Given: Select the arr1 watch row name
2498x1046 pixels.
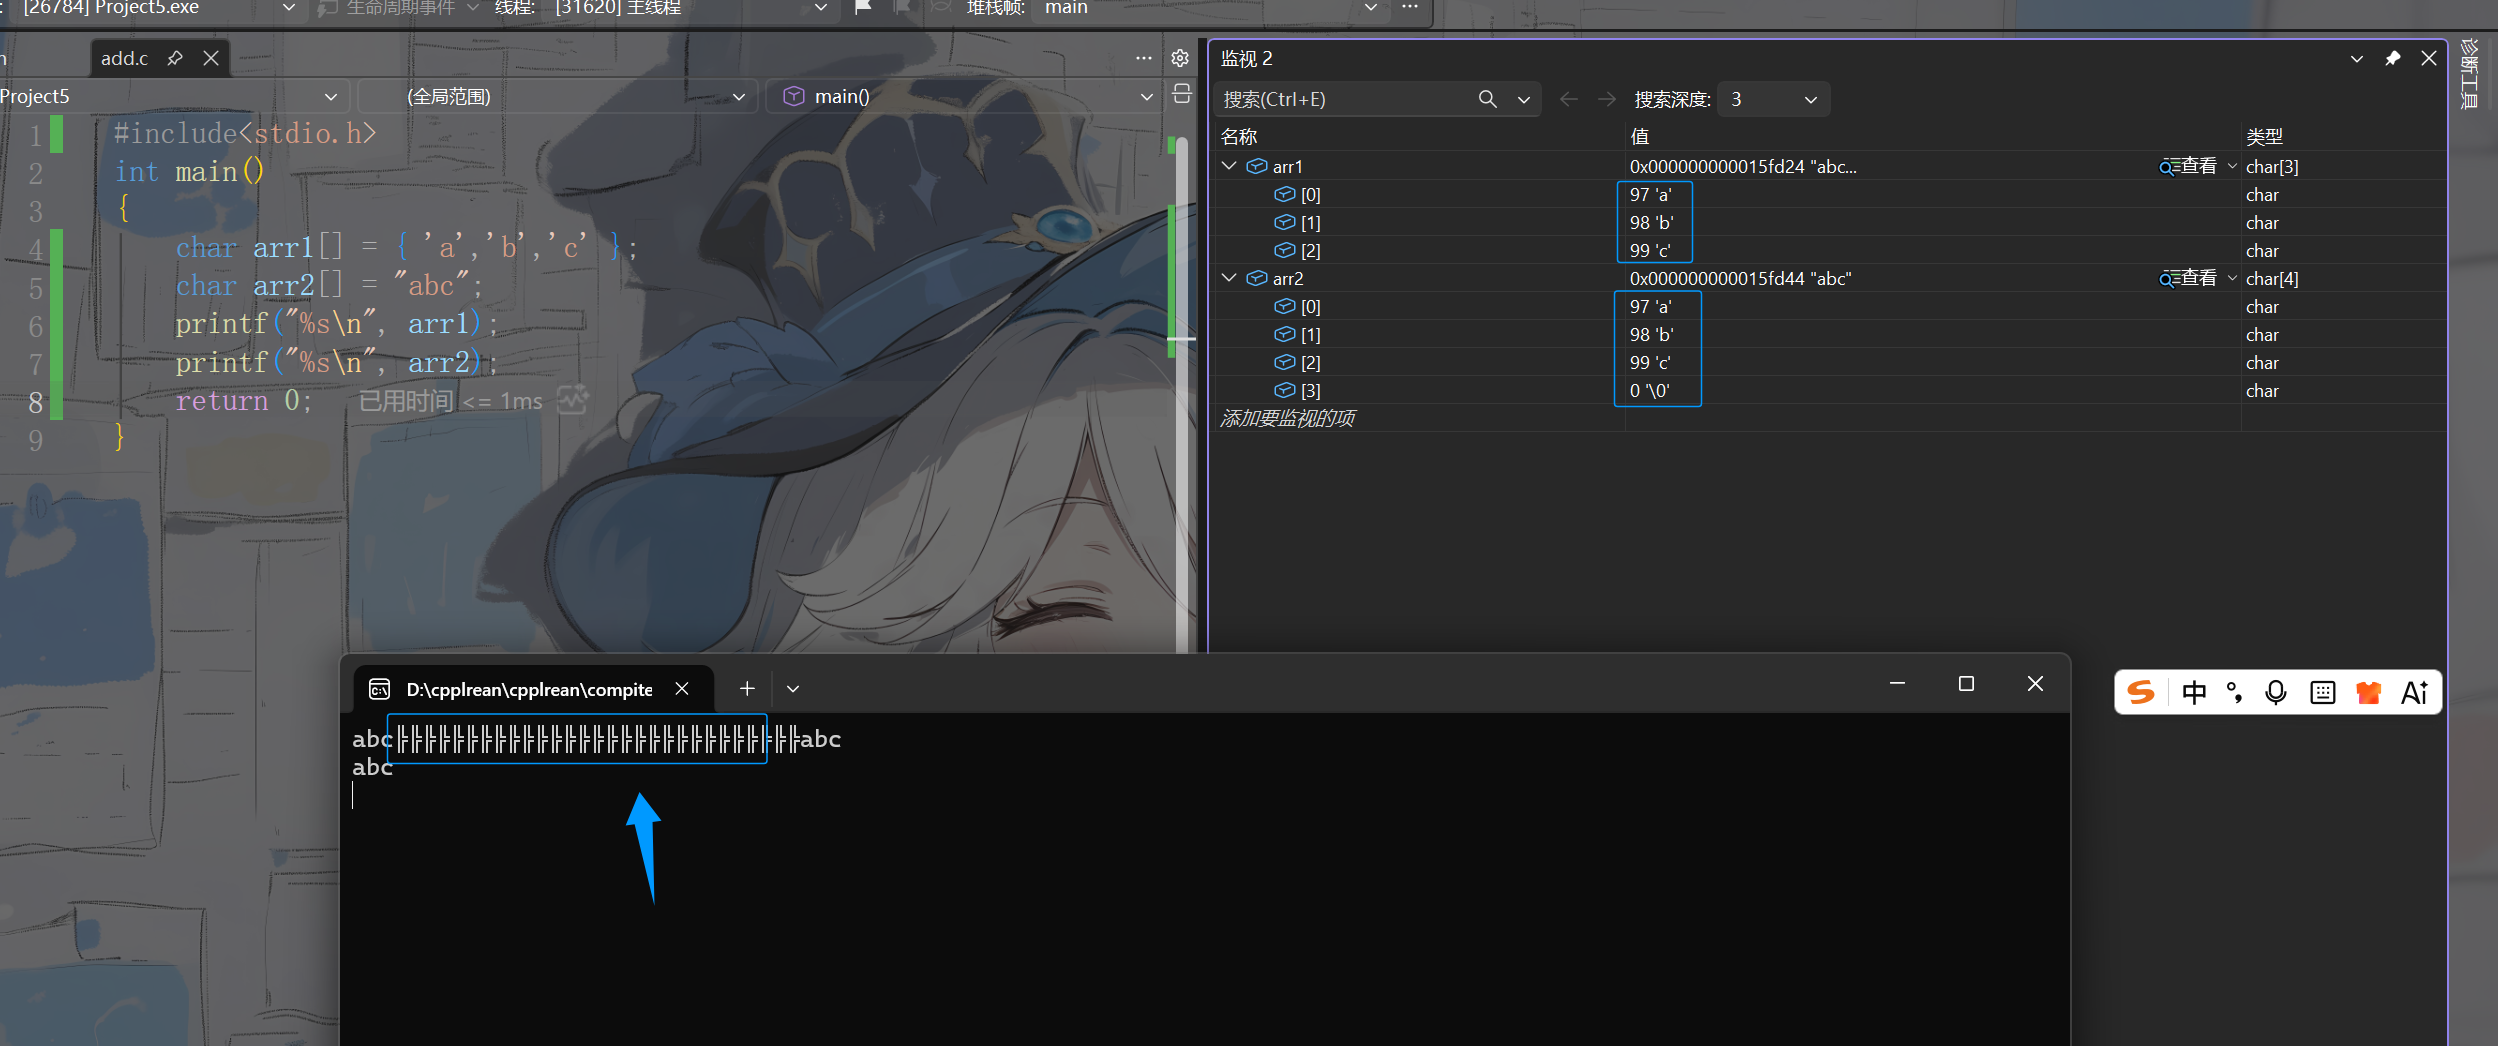Looking at the screenshot, I should pos(1288,167).
